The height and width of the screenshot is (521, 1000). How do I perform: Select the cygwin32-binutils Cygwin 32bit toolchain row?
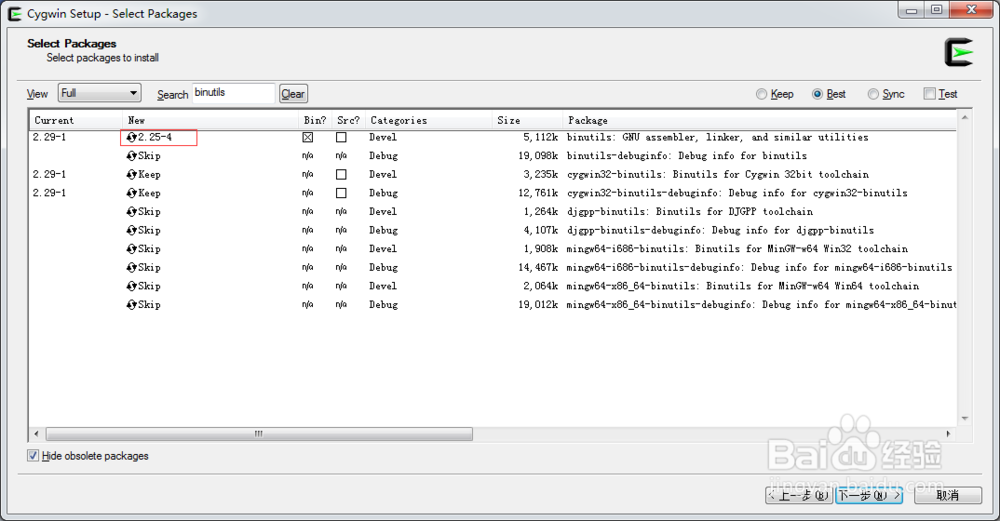click(717, 174)
